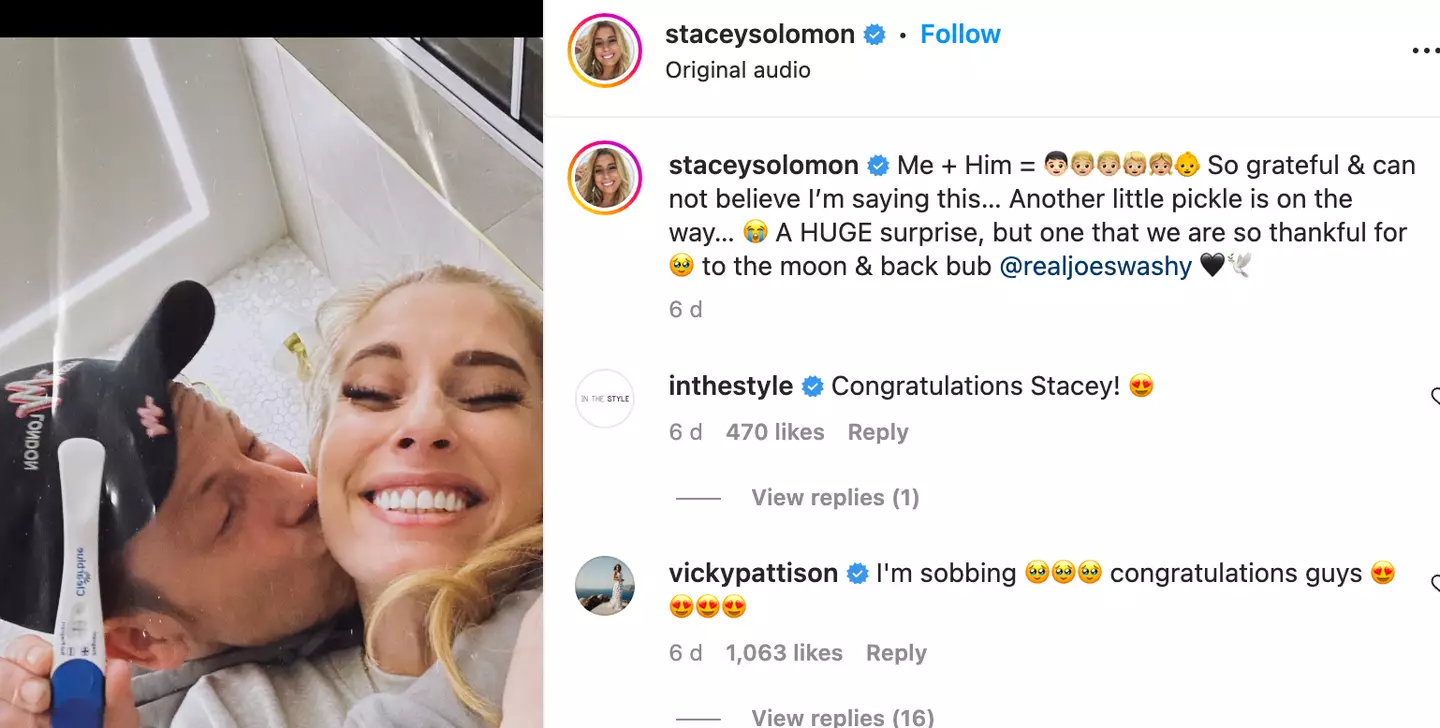
Task: Expand View replies (1) under inthestyle's comment
Action: point(835,497)
